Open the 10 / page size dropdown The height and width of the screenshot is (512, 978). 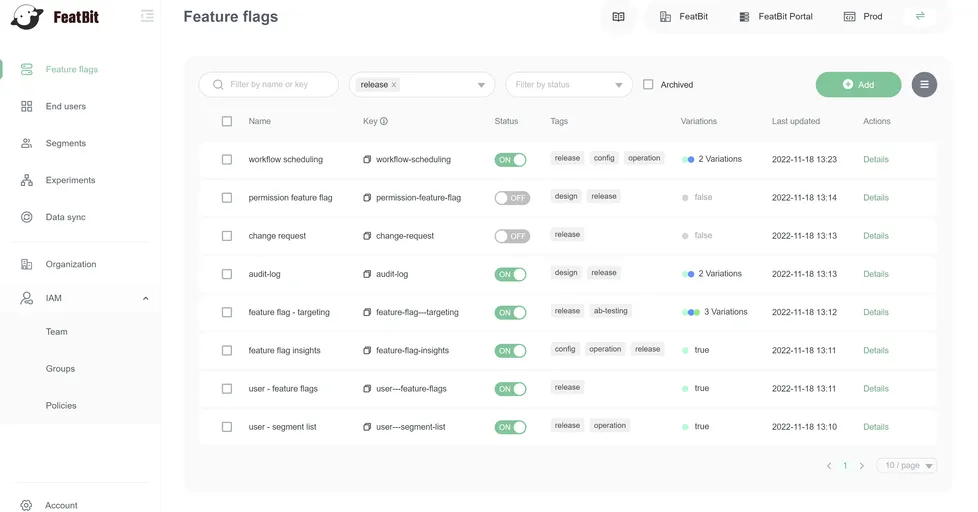click(x=908, y=466)
